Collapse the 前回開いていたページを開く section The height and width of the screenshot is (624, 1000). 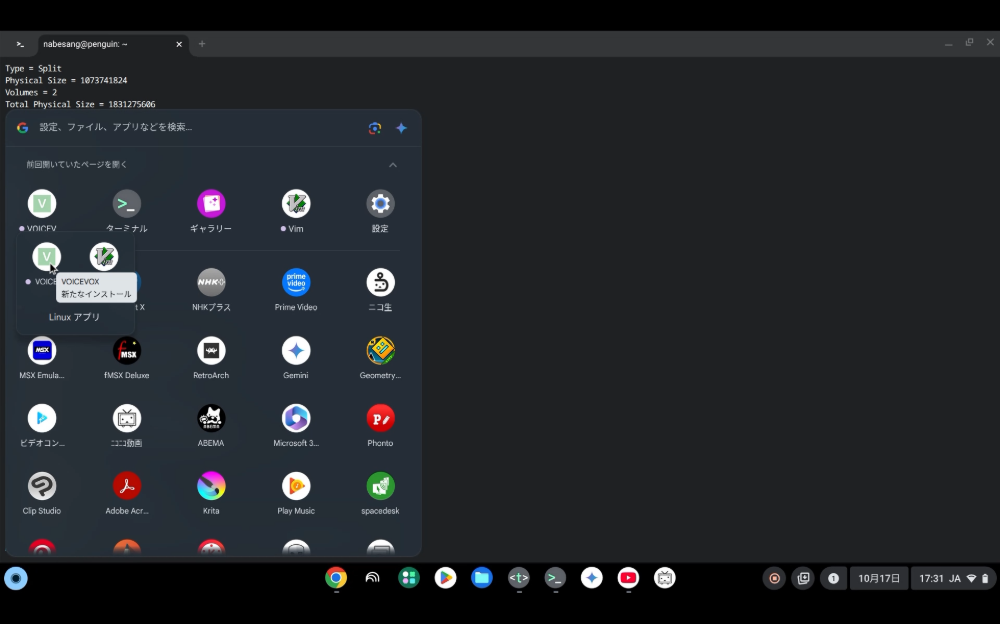393,165
